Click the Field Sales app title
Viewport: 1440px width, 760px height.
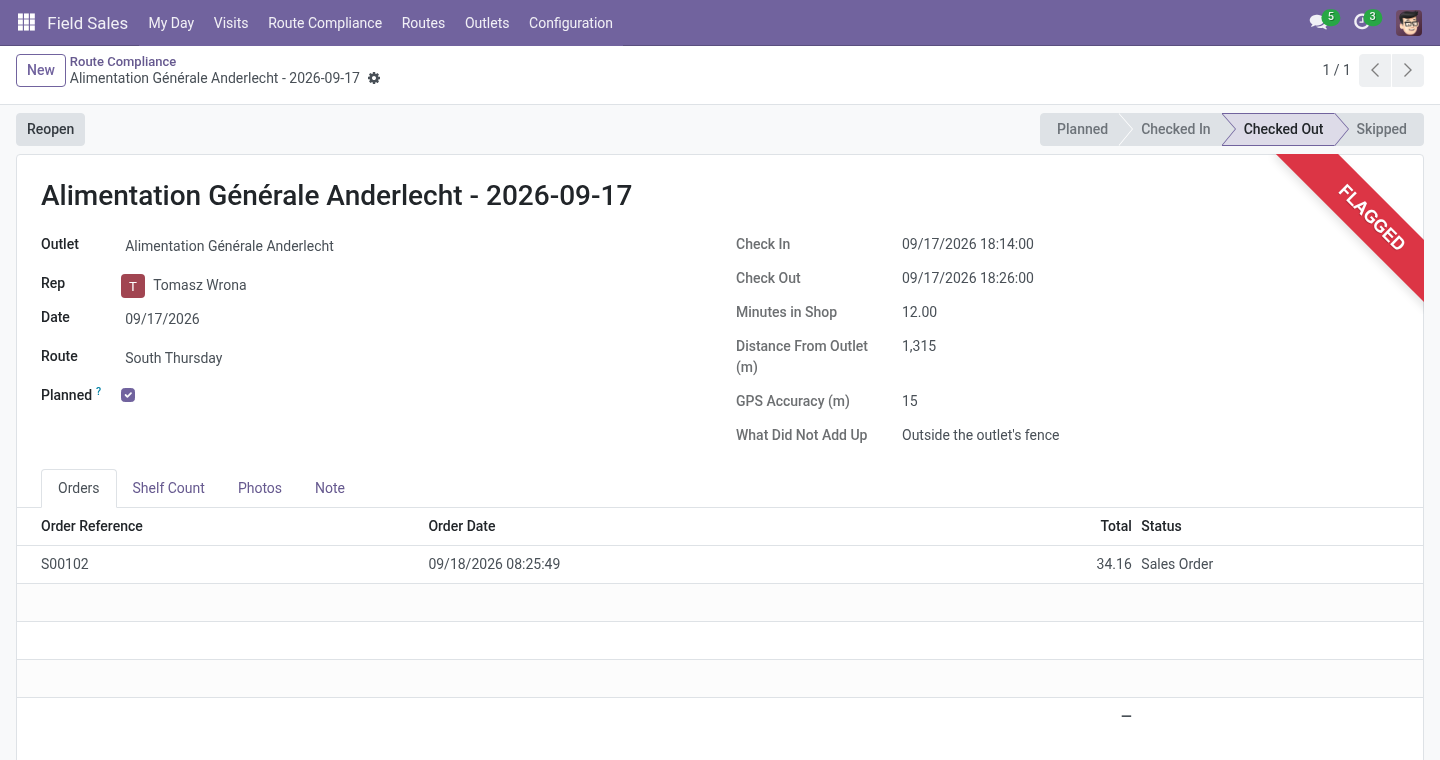tap(87, 22)
